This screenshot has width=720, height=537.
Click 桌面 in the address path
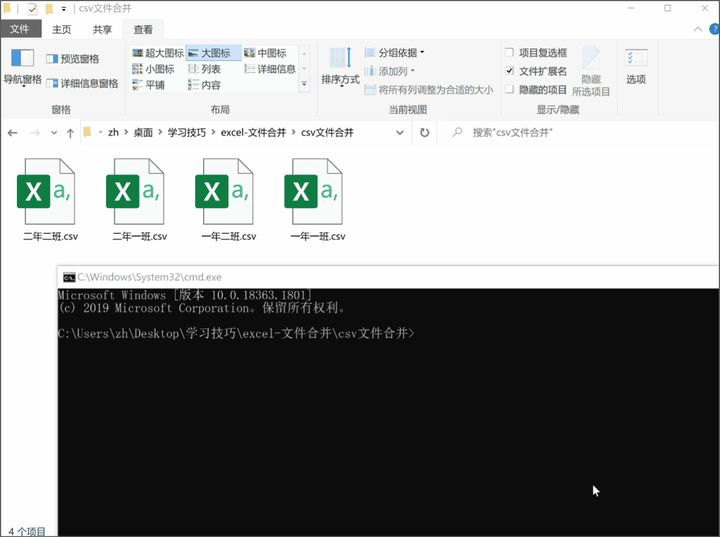[x=143, y=132]
